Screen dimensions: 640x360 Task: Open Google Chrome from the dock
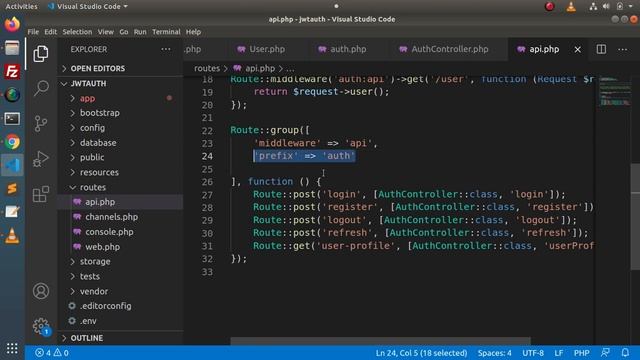click(x=12, y=142)
